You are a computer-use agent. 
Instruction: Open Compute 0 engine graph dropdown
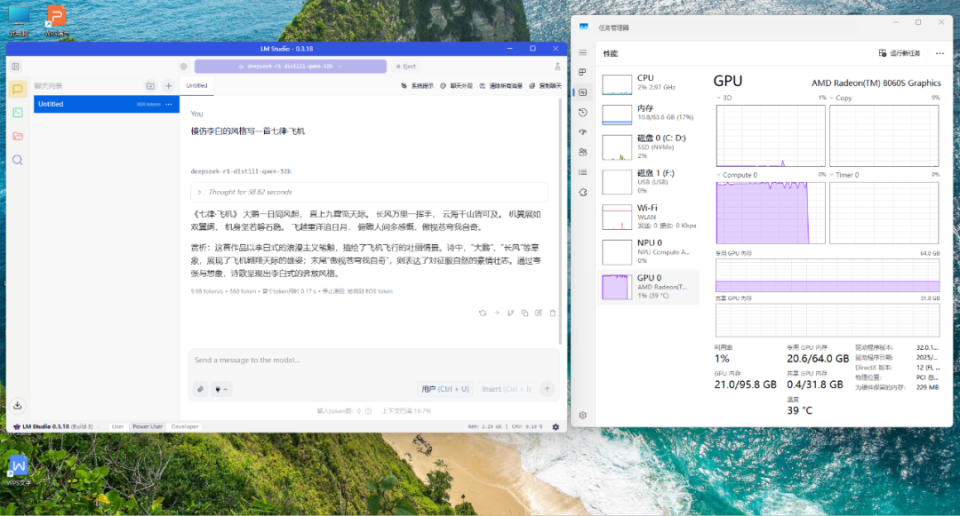(x=737, y=175)
